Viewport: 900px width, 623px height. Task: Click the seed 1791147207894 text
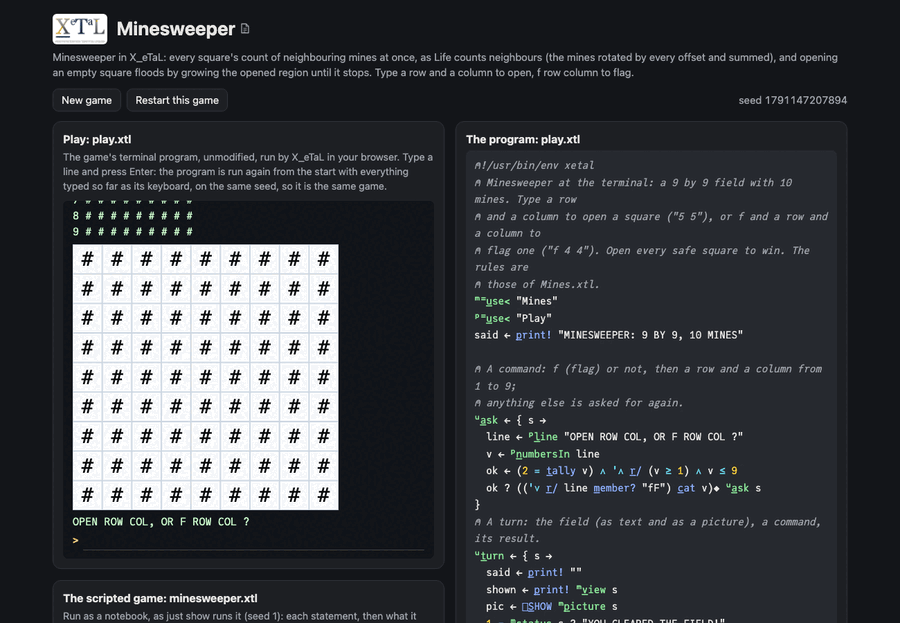(793, 100)
